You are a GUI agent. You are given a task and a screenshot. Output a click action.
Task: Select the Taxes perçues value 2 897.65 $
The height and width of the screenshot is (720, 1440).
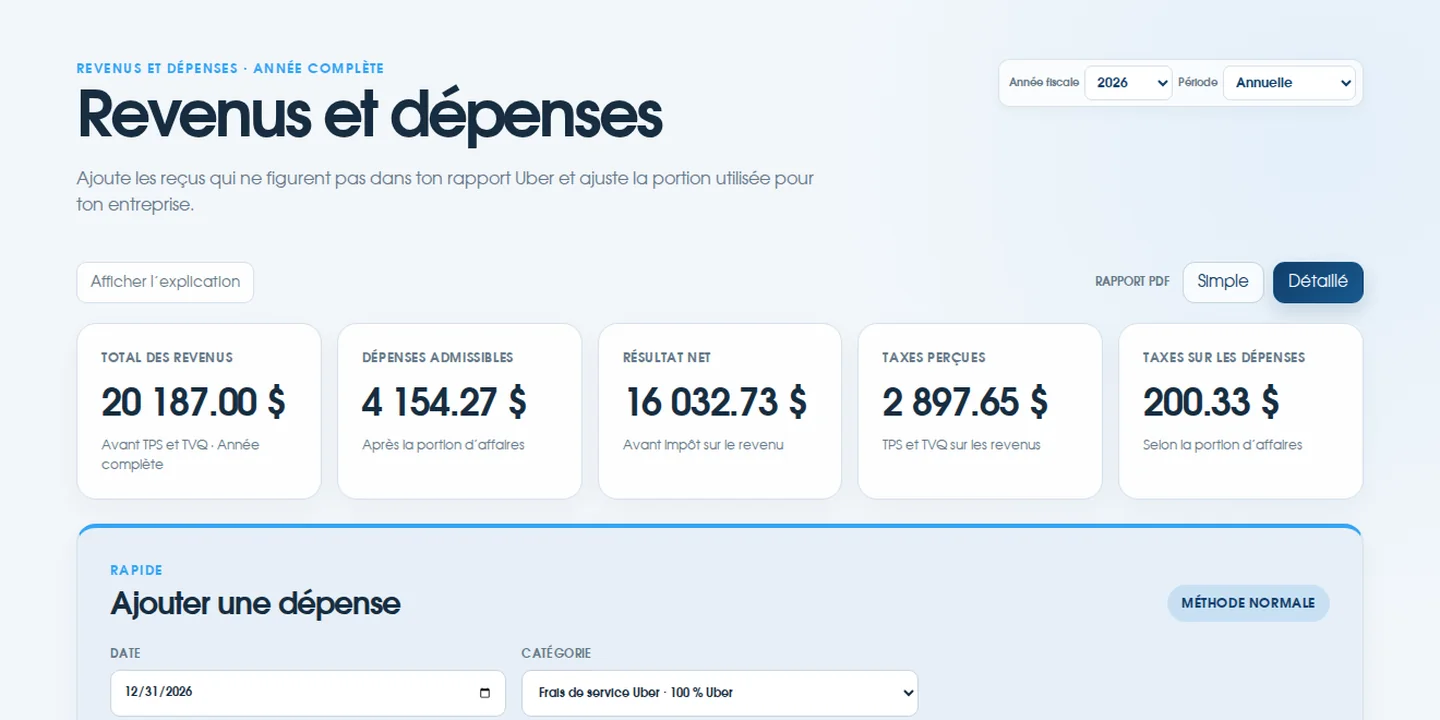click(x=965, y=402)
